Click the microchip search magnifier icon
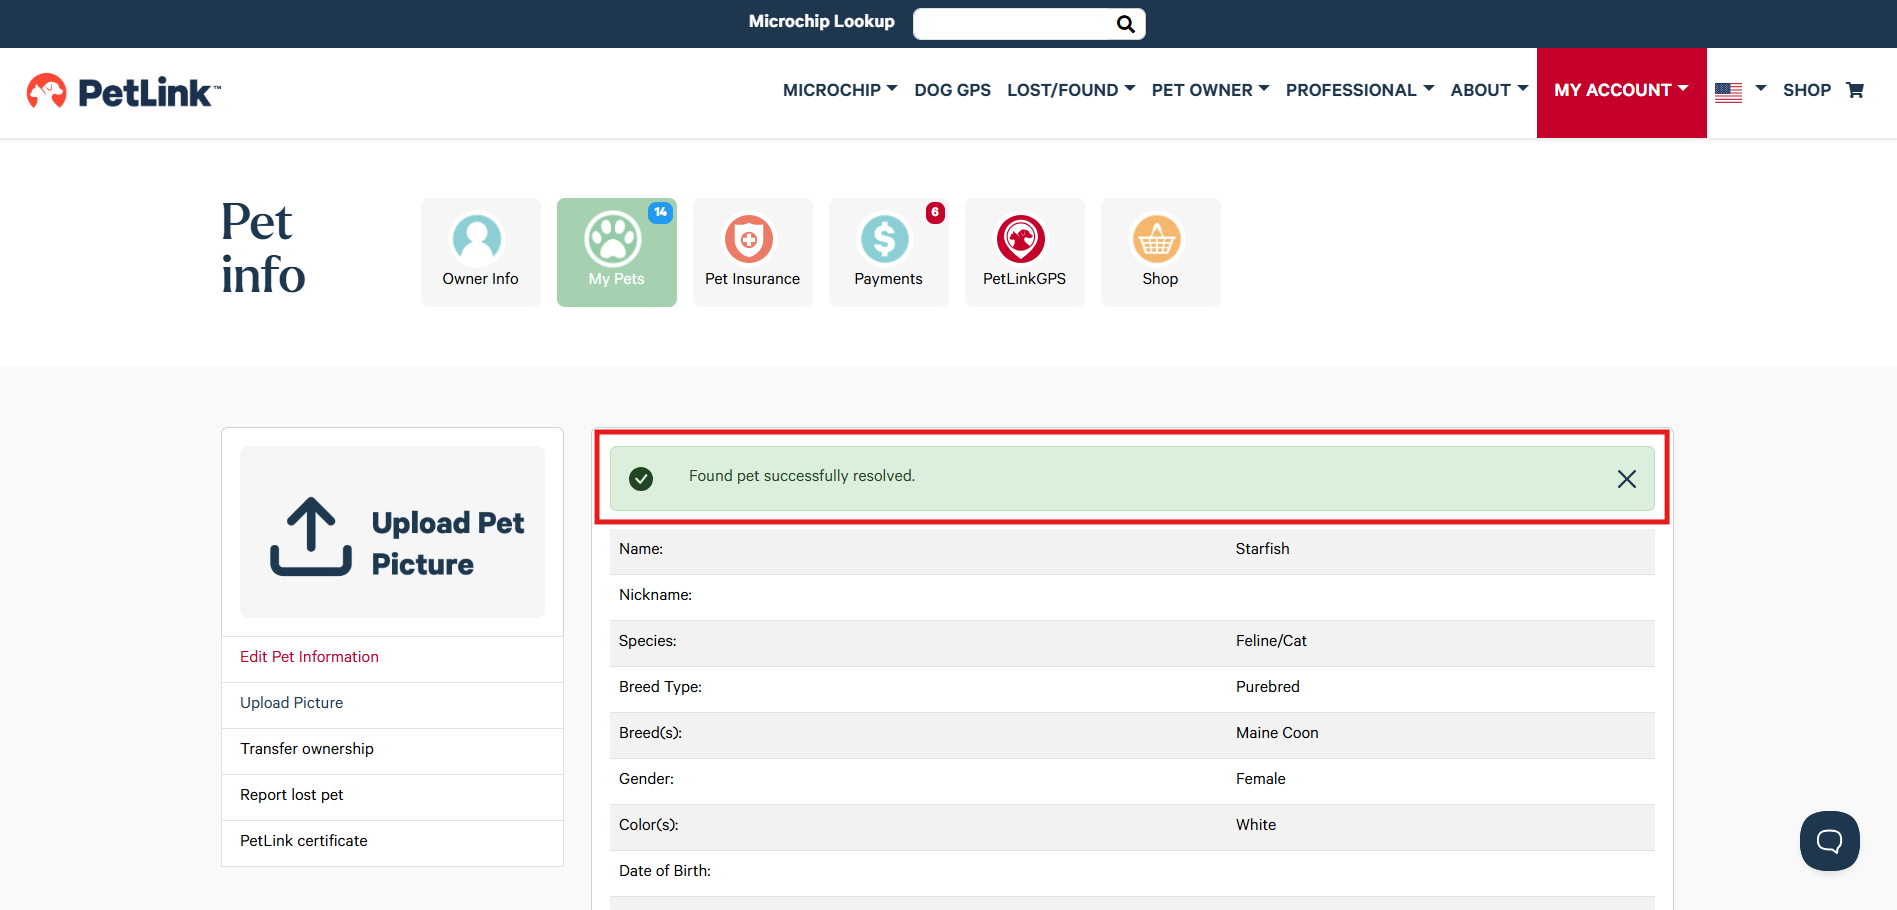Viewport: 1897px width, 910px height. click(x=1126, y=24)
